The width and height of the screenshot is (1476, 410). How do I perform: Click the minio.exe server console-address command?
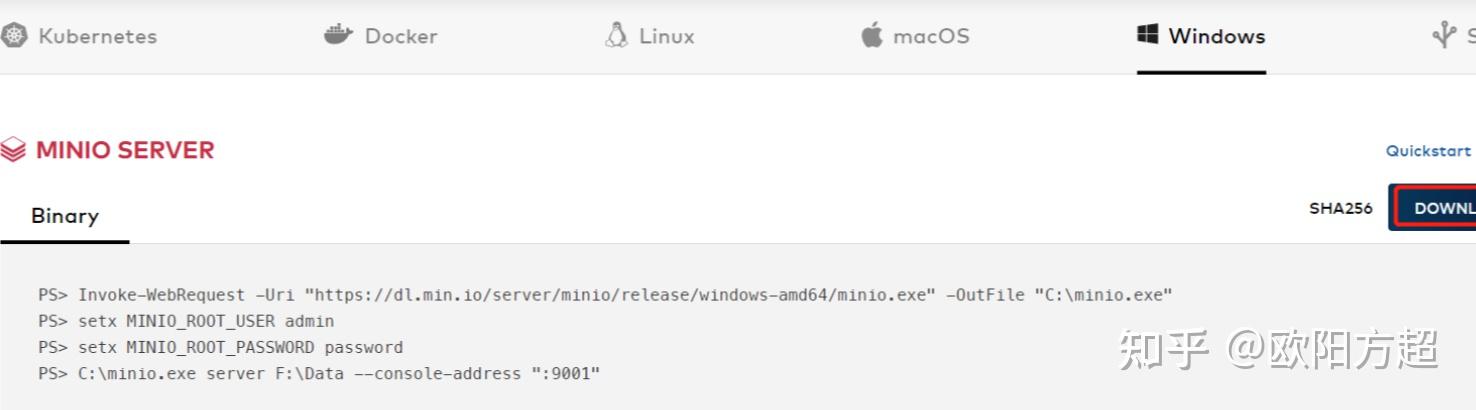(x=319, y=373)
